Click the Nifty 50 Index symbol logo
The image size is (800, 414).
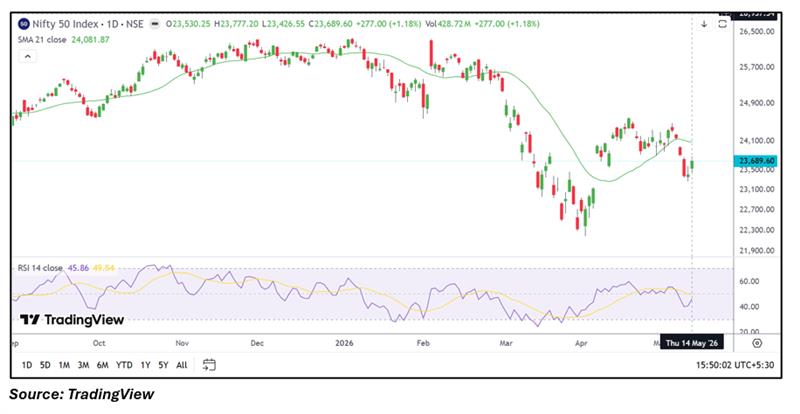(23, 24)
